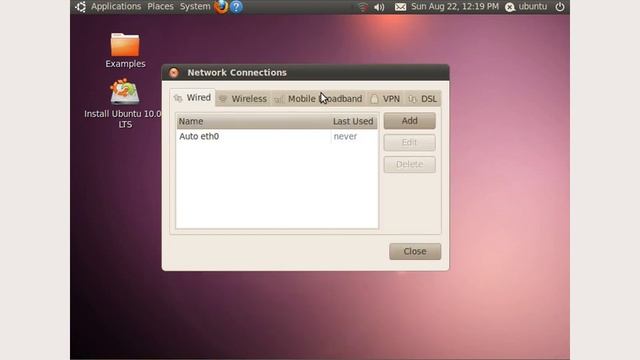Open the power session menu icon
This screenshot has width=640, height=360.
pos(560,7)
